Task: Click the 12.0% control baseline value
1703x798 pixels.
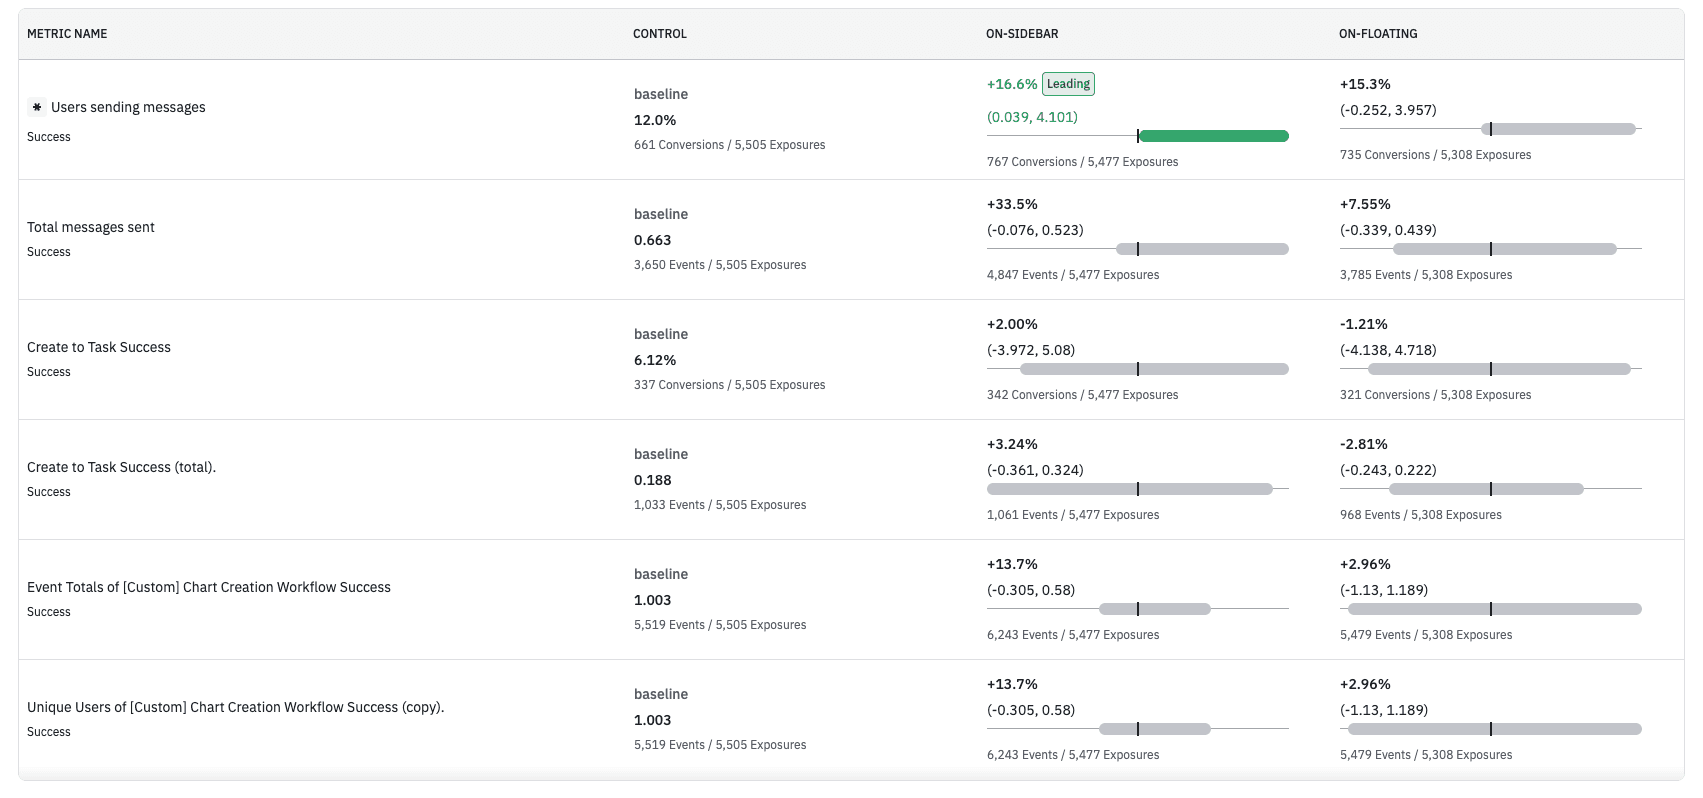Action: pyautogui.click(x=655, y=120)
